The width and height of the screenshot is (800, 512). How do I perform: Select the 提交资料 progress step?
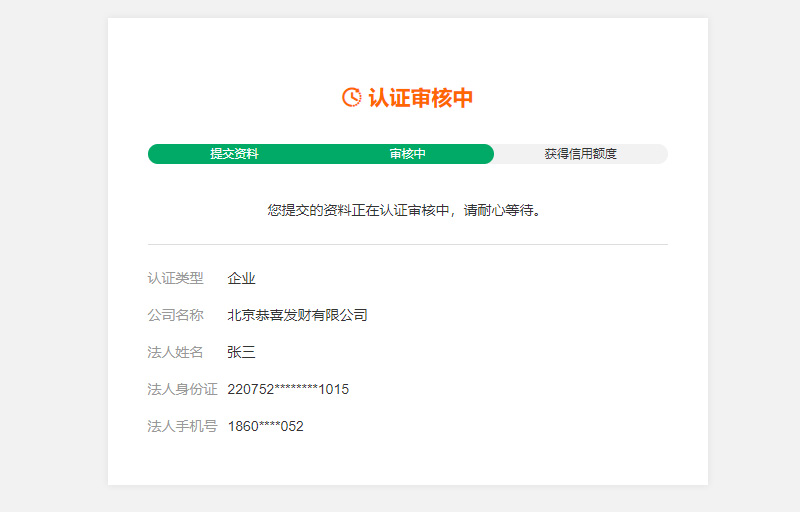click(x=234, y=154)
